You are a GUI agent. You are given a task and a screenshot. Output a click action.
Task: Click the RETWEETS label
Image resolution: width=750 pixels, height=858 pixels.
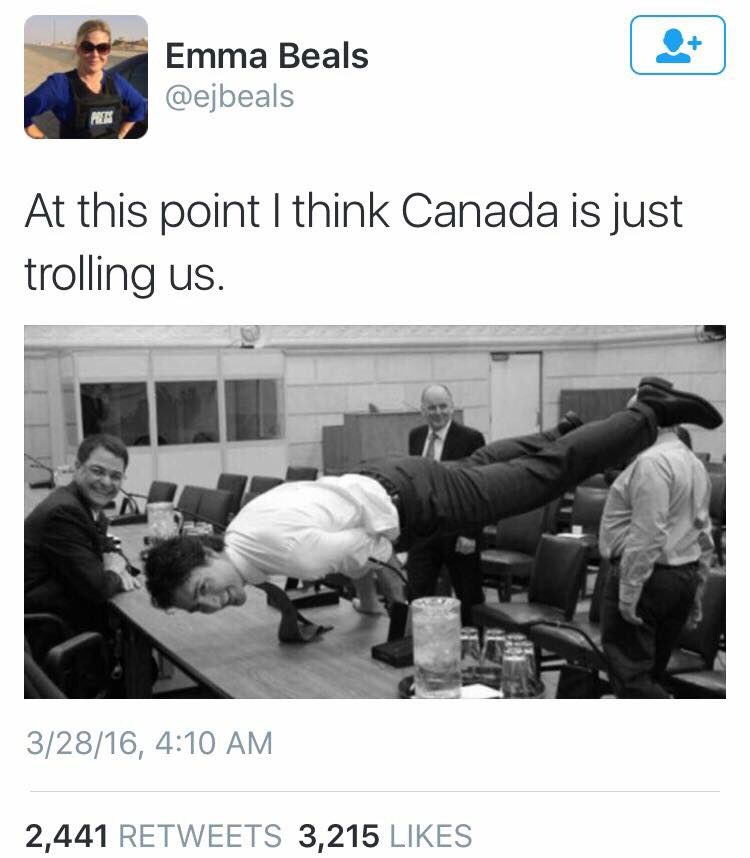(200, 836)
